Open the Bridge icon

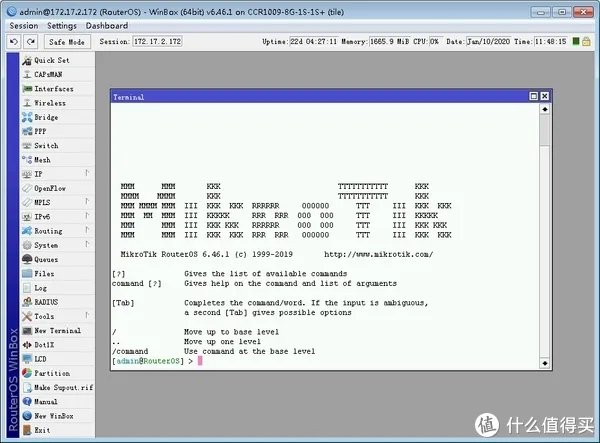point(27,117)
